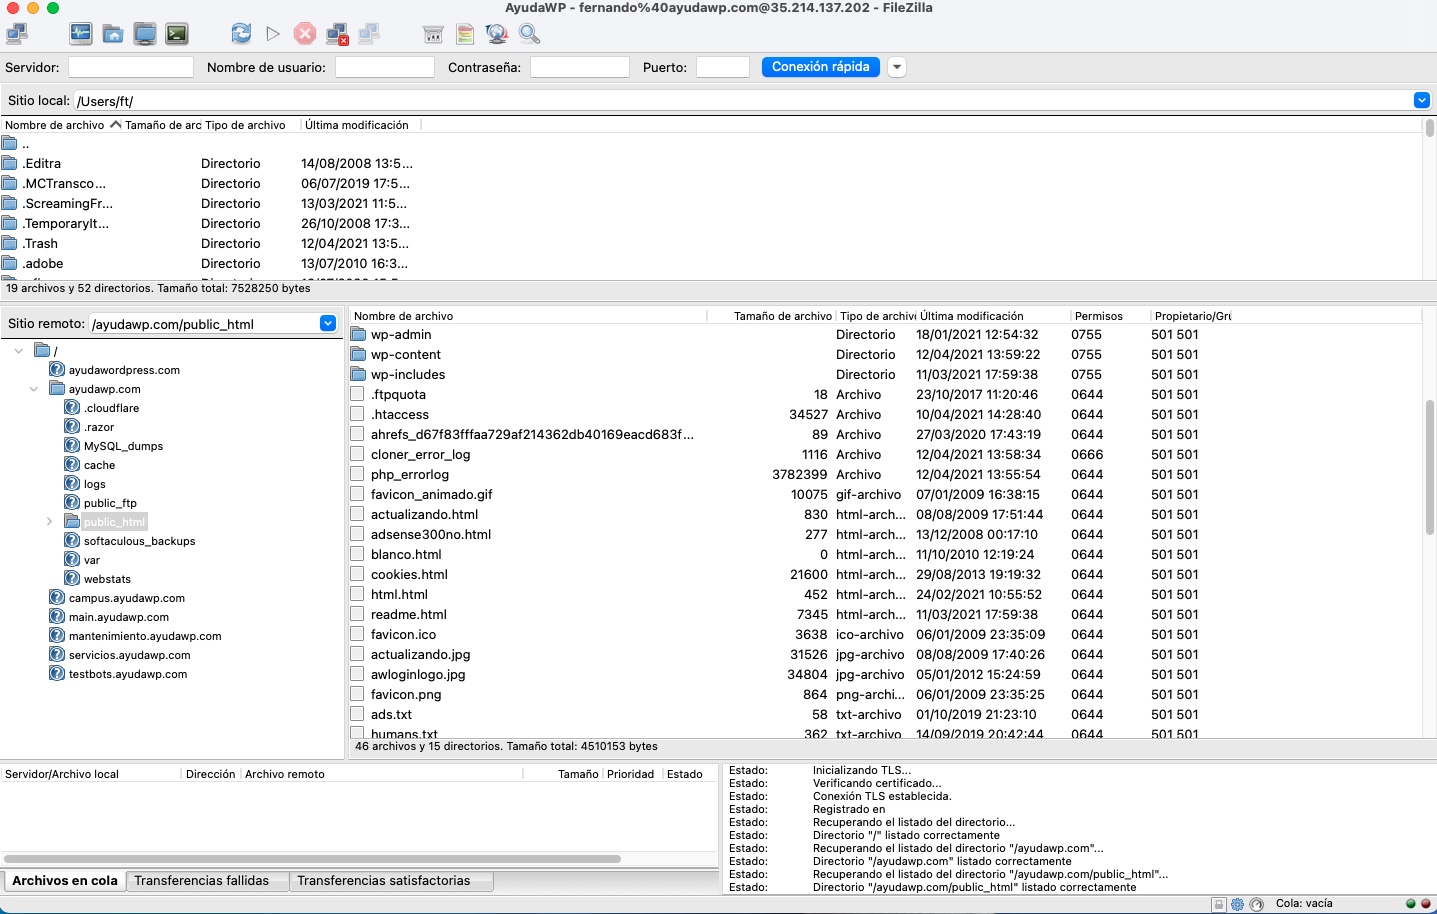Open the file search tool
The width and height of the screenshot is (1437, 914).
528,33
